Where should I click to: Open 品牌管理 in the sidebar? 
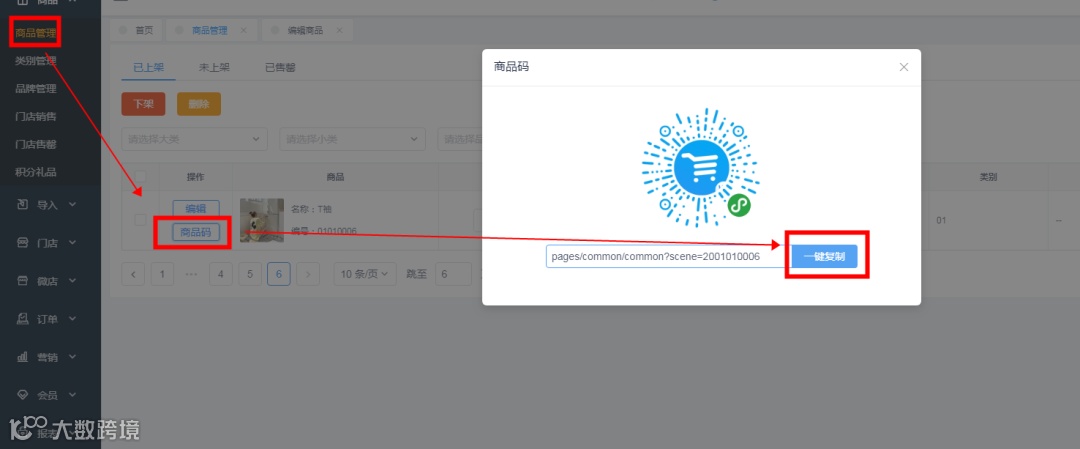[35, 88]
